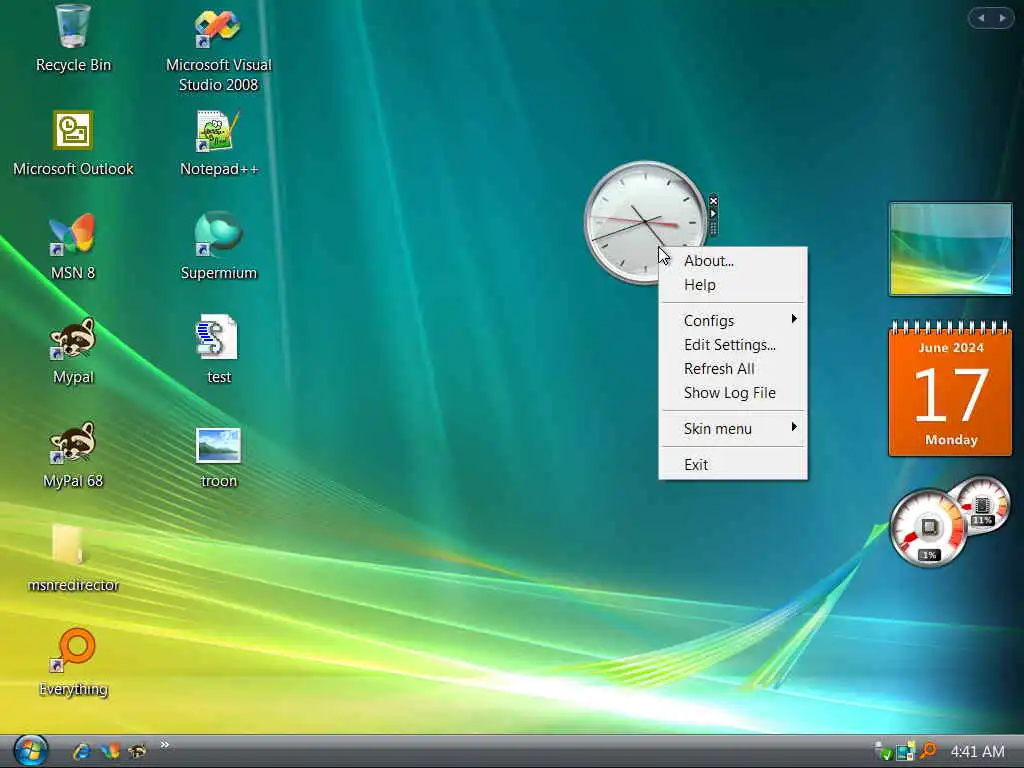1024x768 pixels.
Task: Click the analog clock face gadget
Action: click(x=645, y=222)
